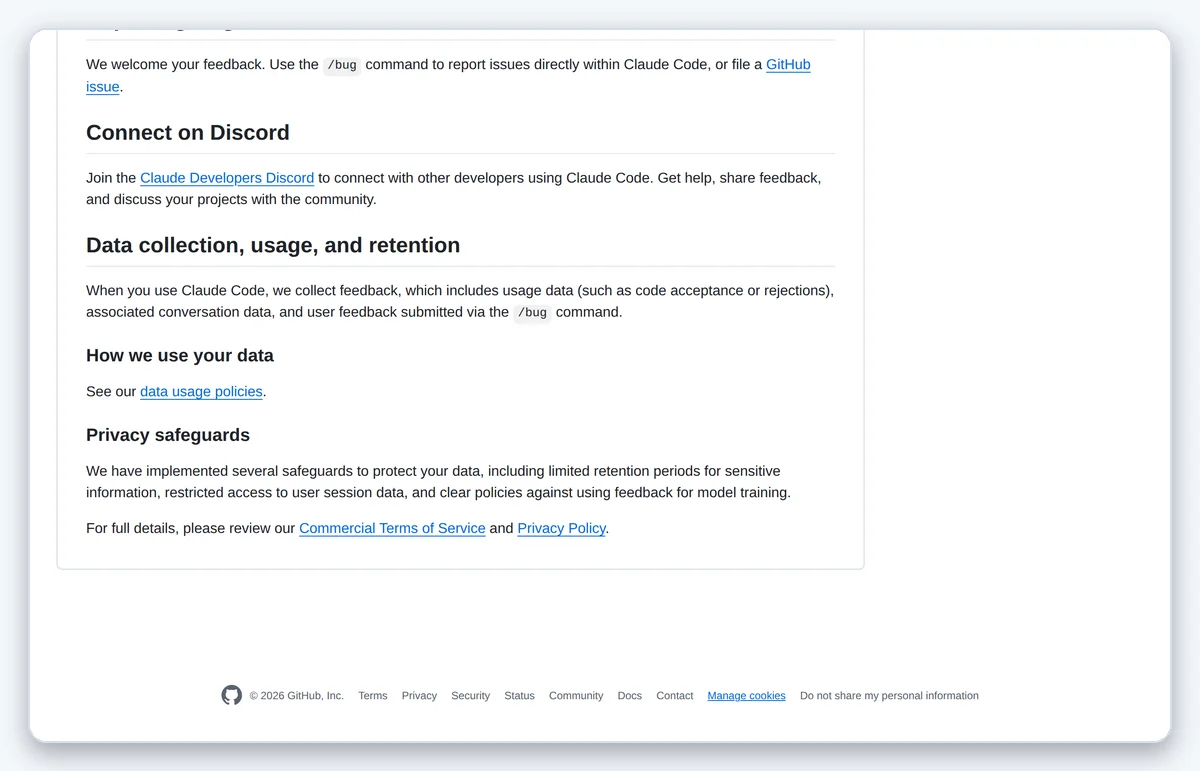This screenshot has height=771, width=1200.
Task: Click Terms in the footer
Action: 373,696
